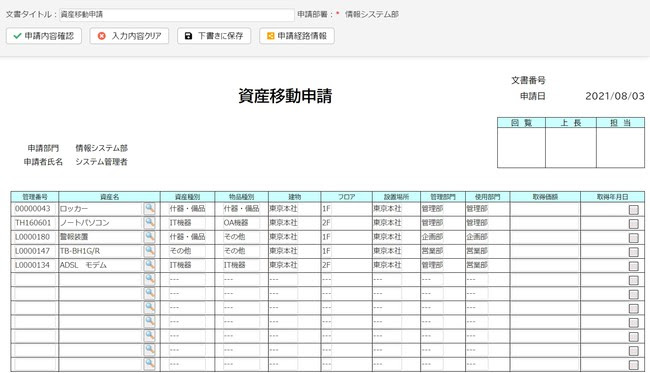Image resolution: width=650 pixels, height=373 pixels.
Task: Open asset search for ADSL モデム row
Action: coord(150,265)
